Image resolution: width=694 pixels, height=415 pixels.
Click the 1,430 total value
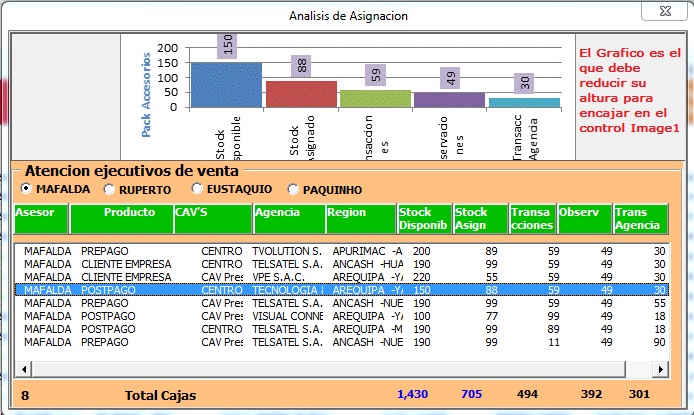(x=413, y=394)
